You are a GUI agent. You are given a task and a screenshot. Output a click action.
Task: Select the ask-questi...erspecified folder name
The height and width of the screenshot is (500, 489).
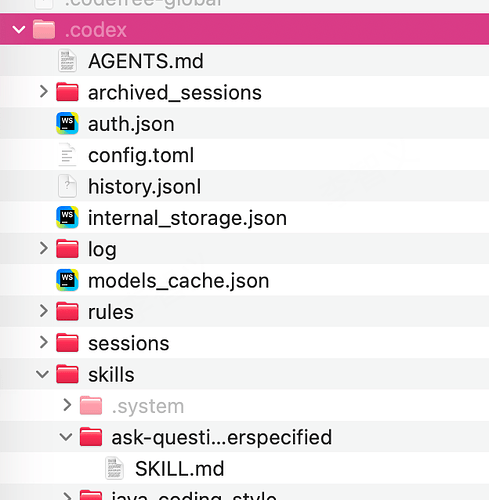(222, 437)
